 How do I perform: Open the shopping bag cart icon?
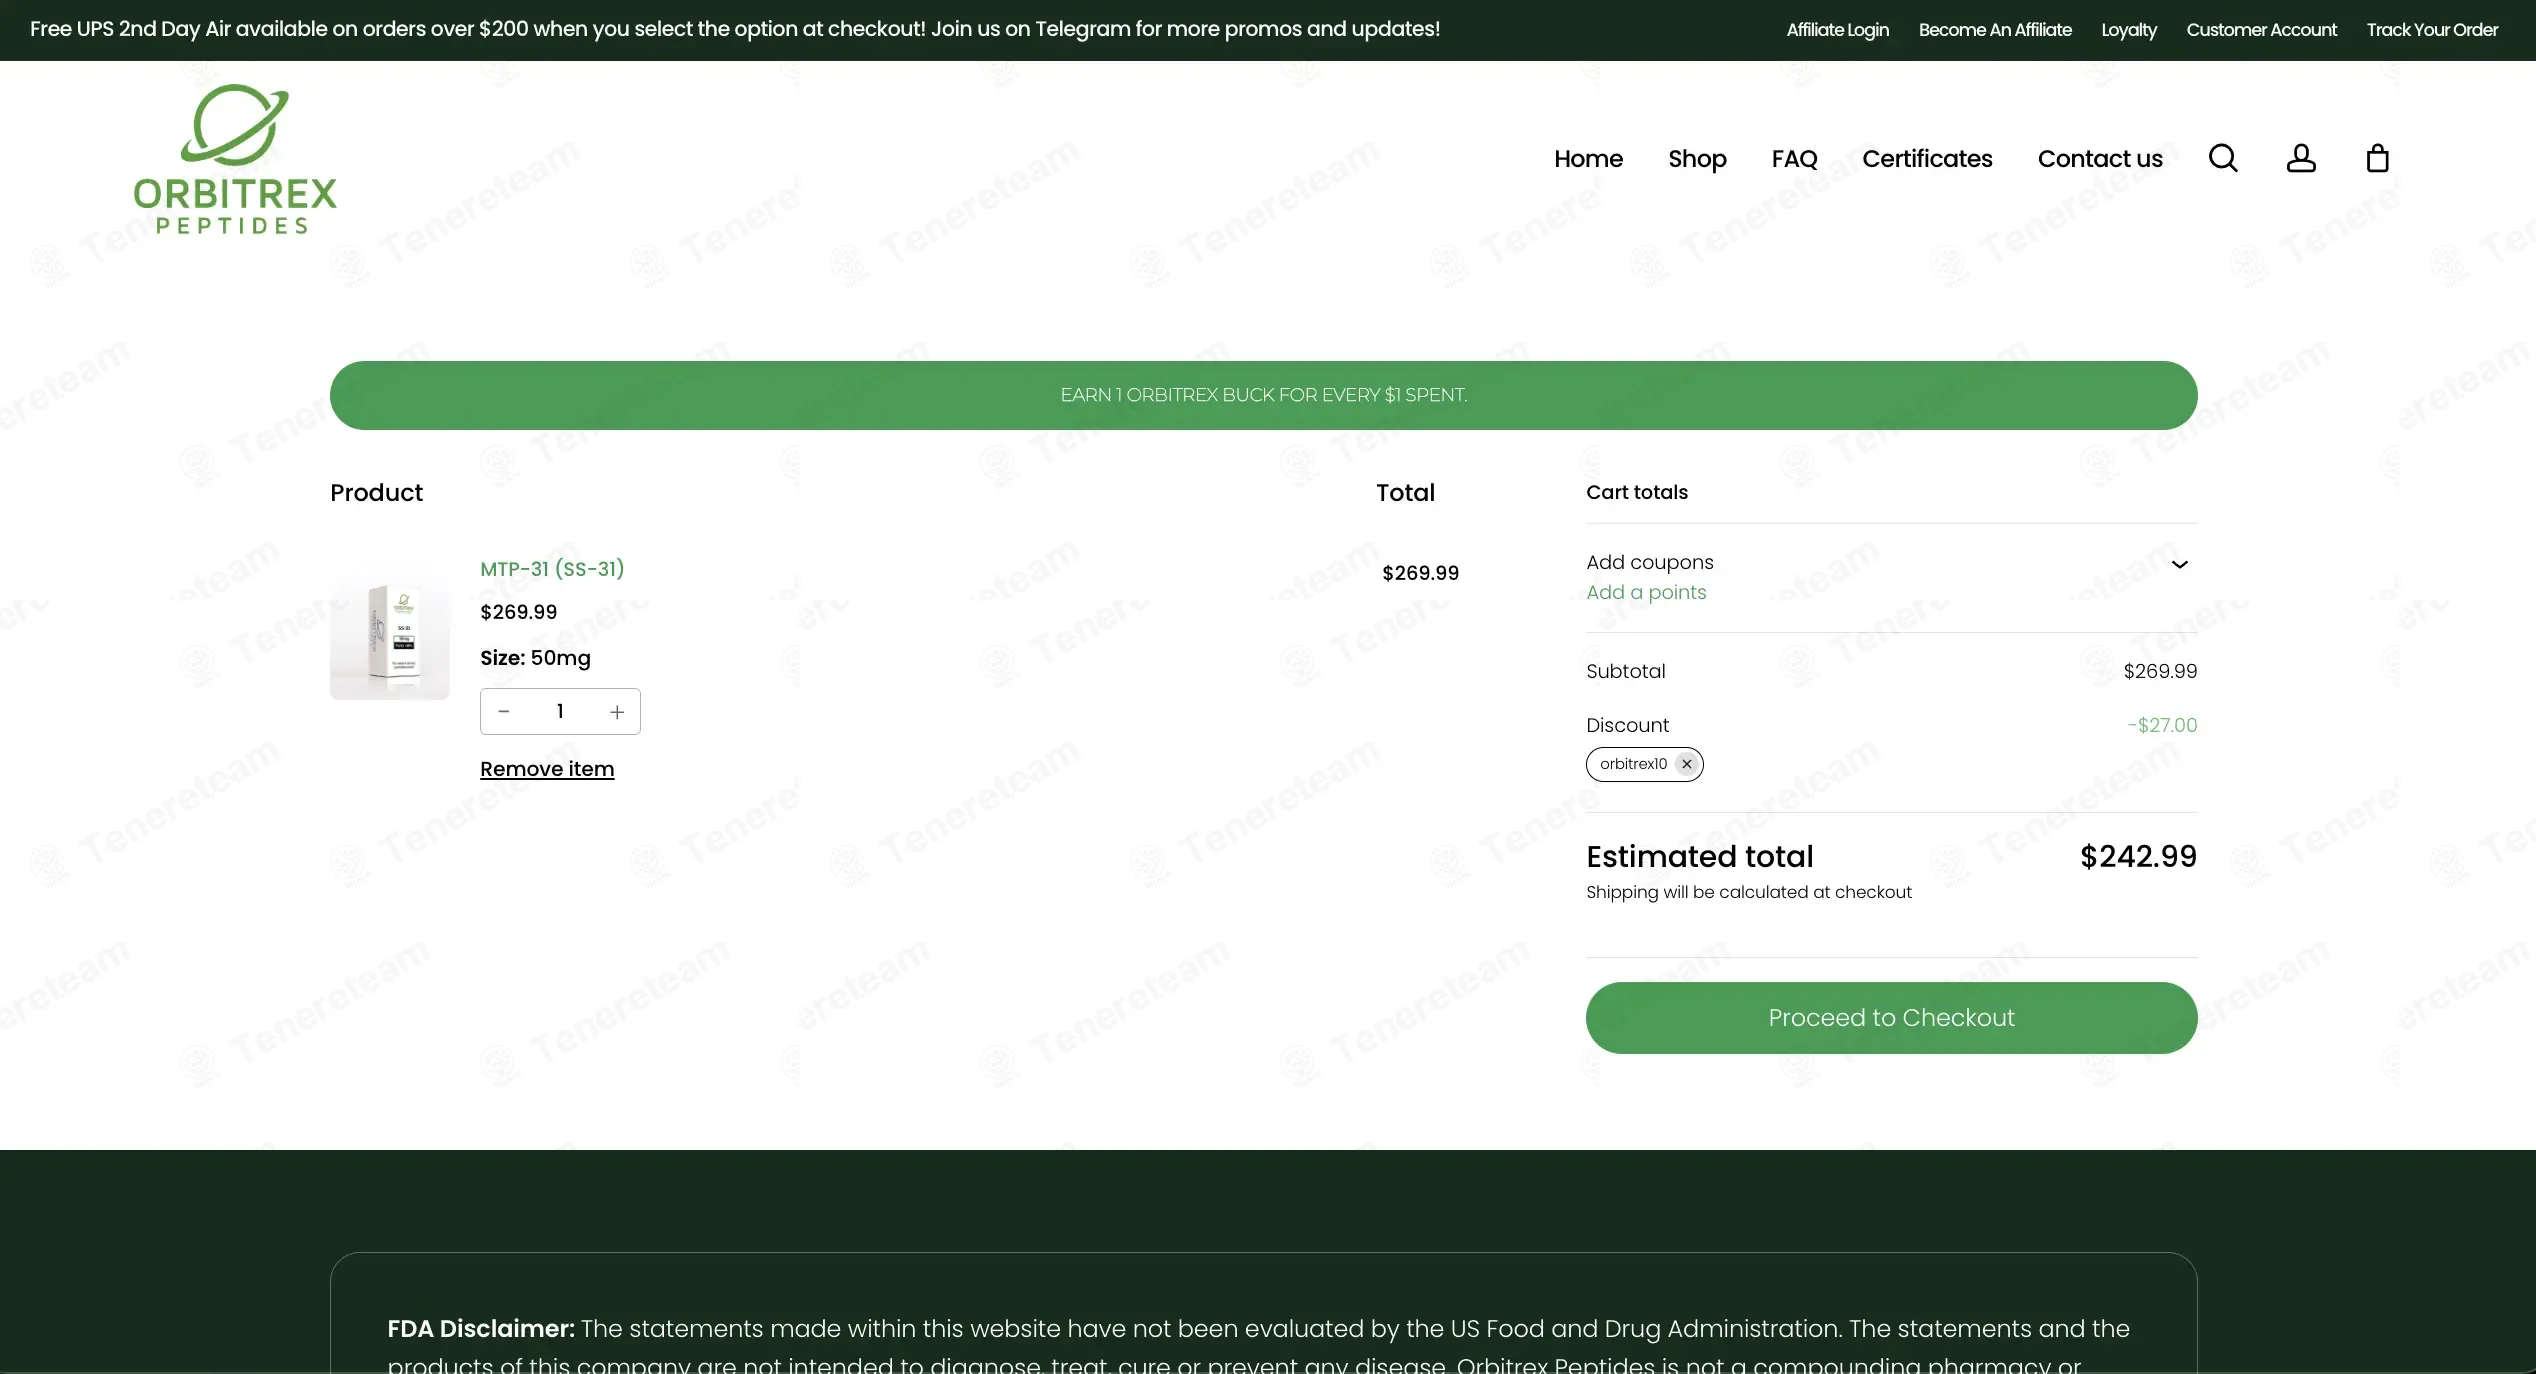pyautogui.click(x=2377, y=158)
